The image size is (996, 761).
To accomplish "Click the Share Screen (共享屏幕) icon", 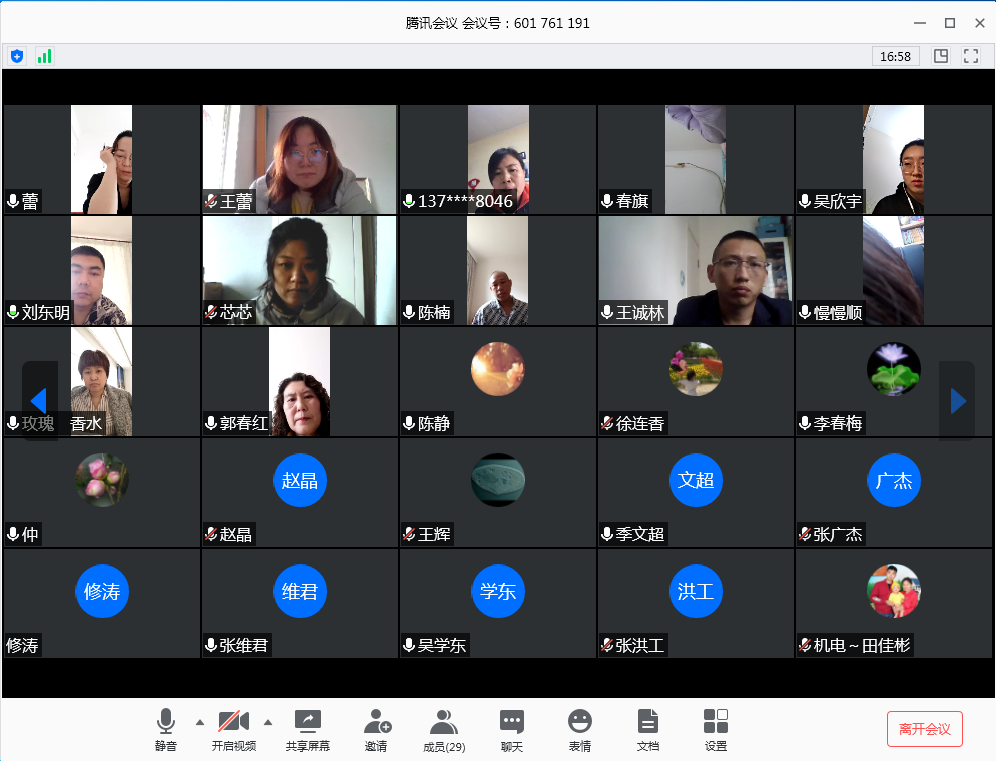I will [x=308, y=729].
